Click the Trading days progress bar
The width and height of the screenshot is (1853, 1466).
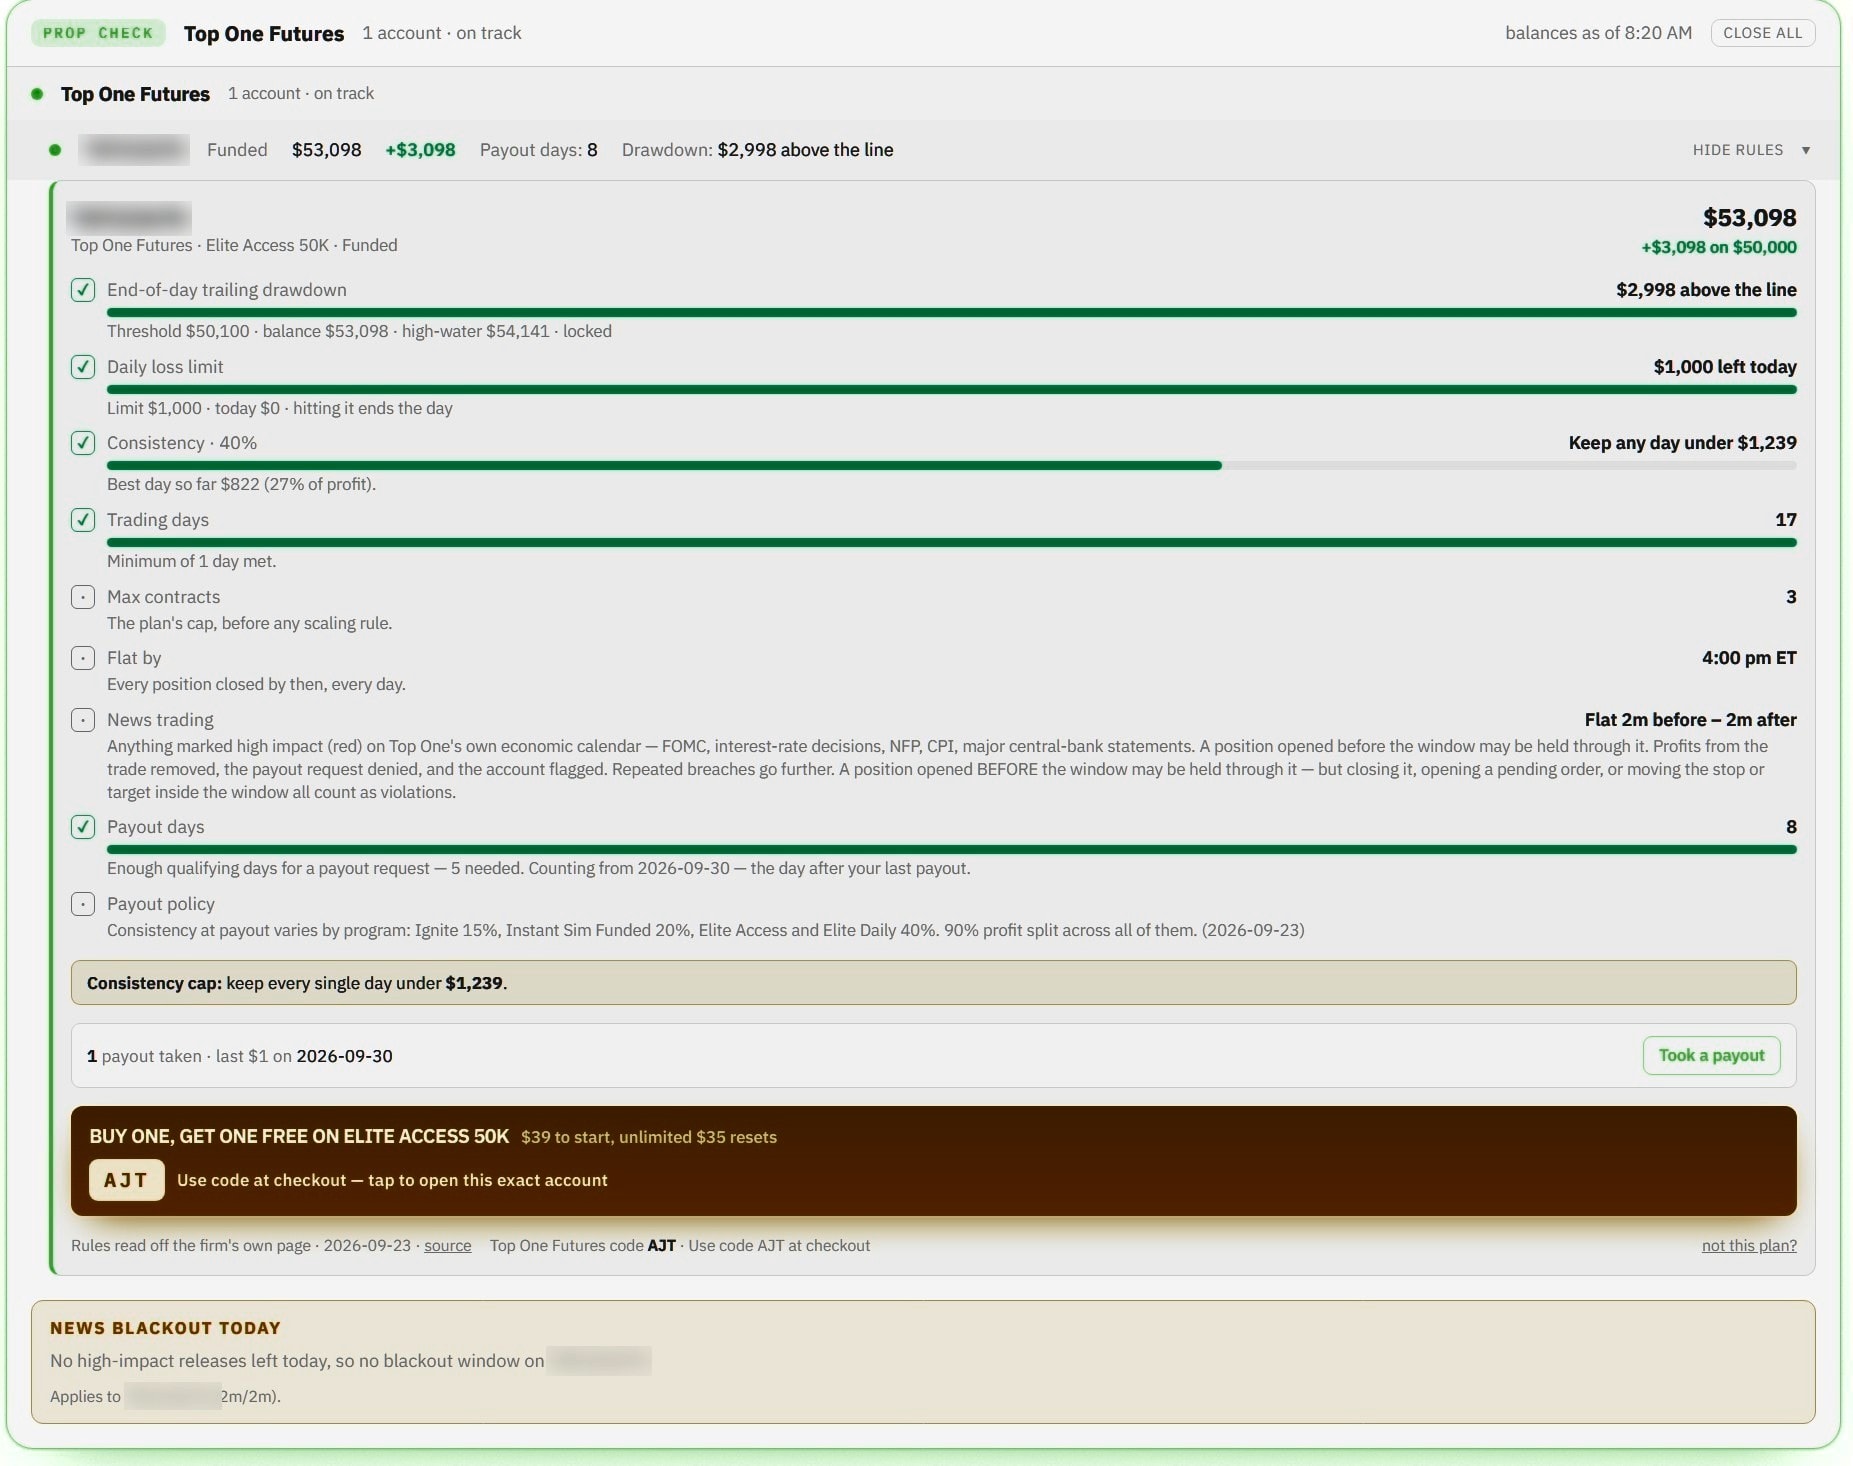[951, 543]
